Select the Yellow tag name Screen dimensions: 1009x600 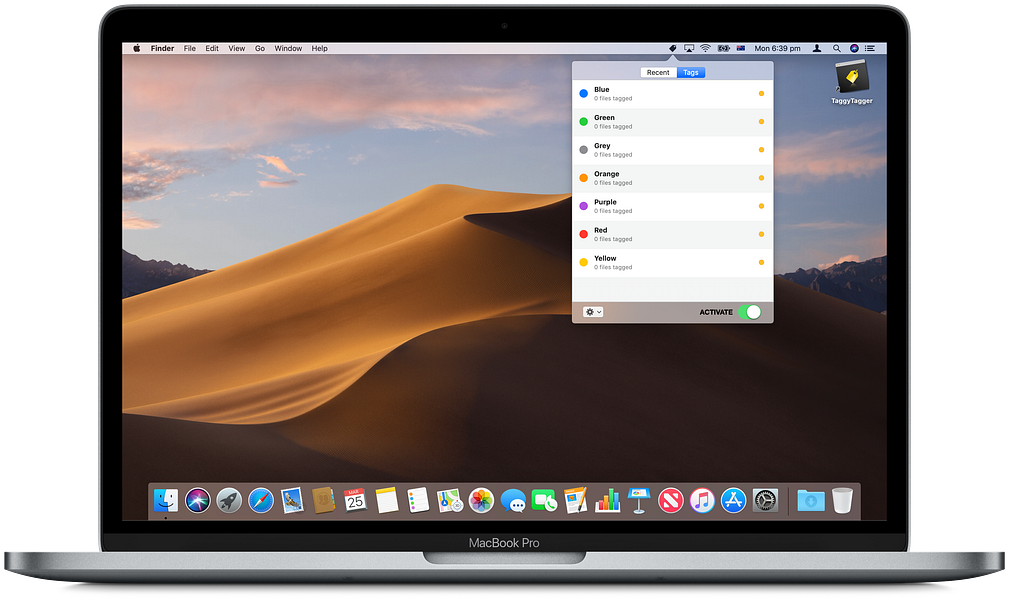(x=606, y=258)
